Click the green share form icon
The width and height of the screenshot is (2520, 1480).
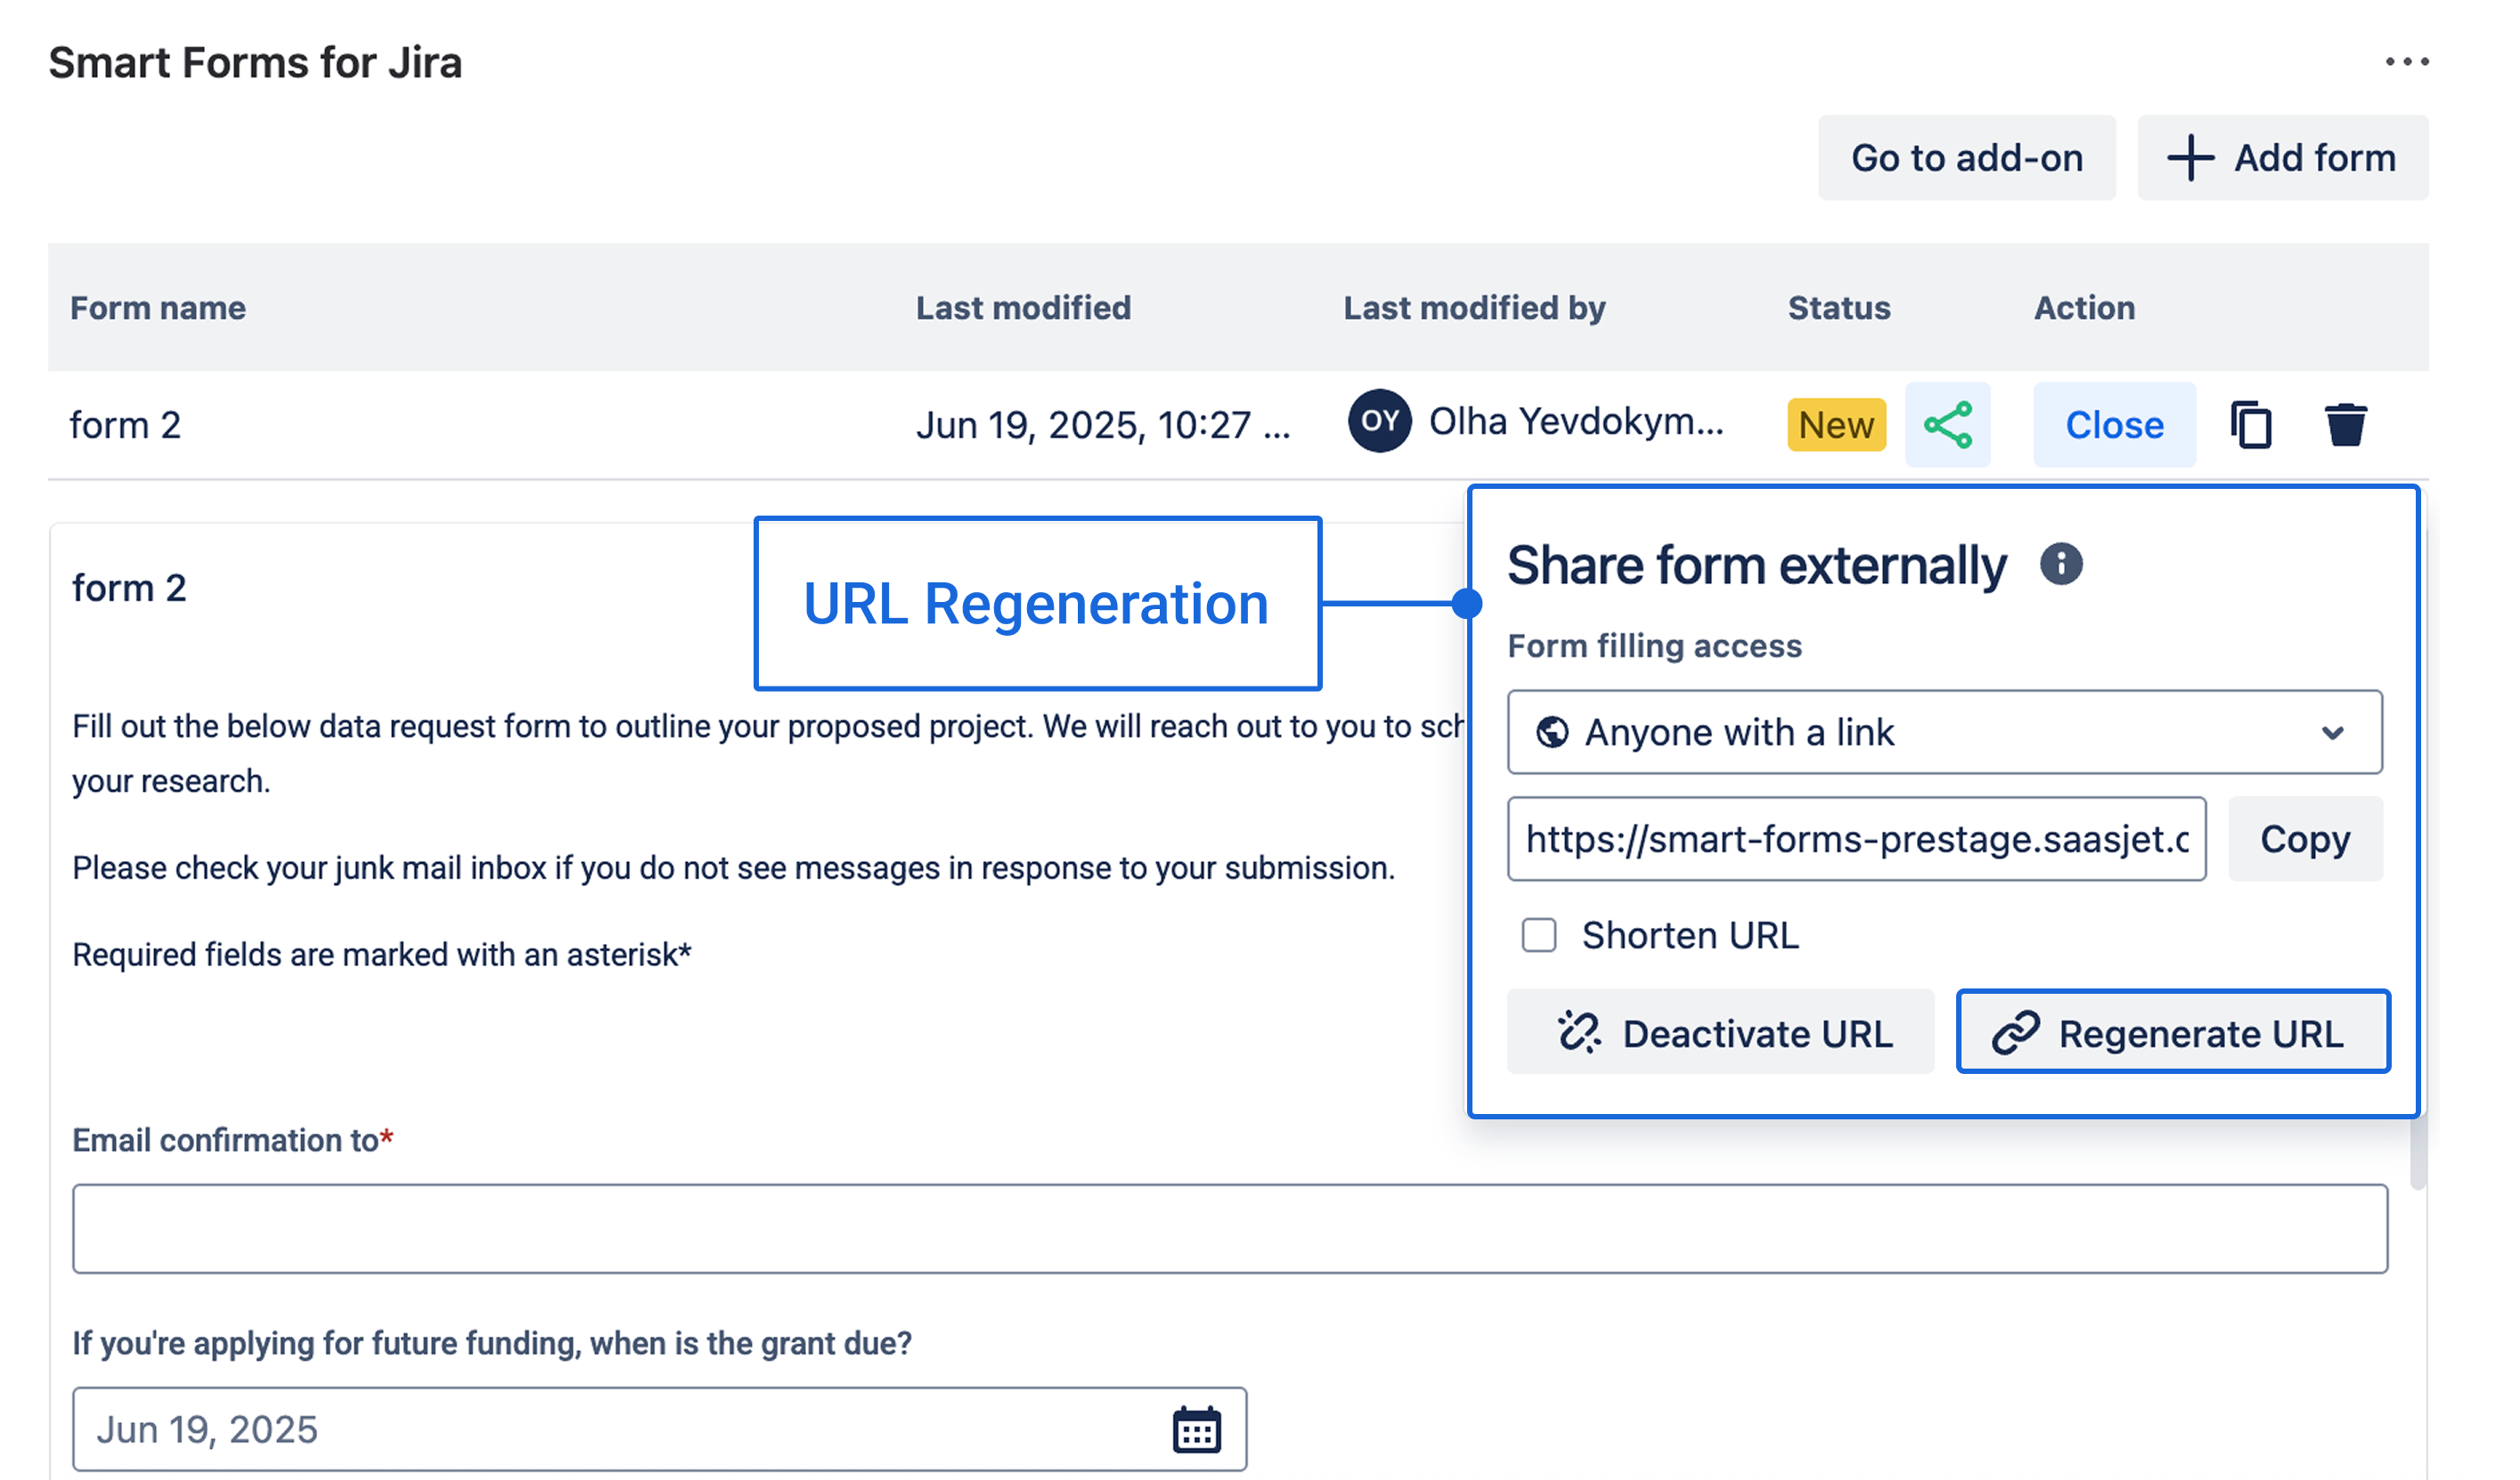[1947, 425]
